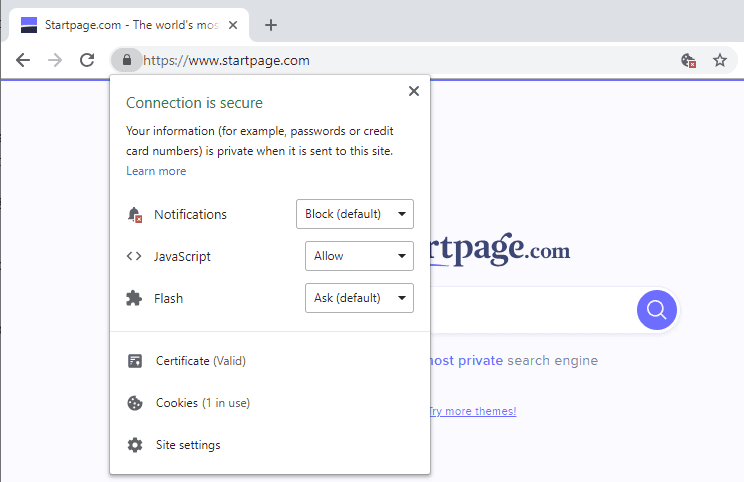Open the Flash Ask (default) dropdown

(359, 298)
